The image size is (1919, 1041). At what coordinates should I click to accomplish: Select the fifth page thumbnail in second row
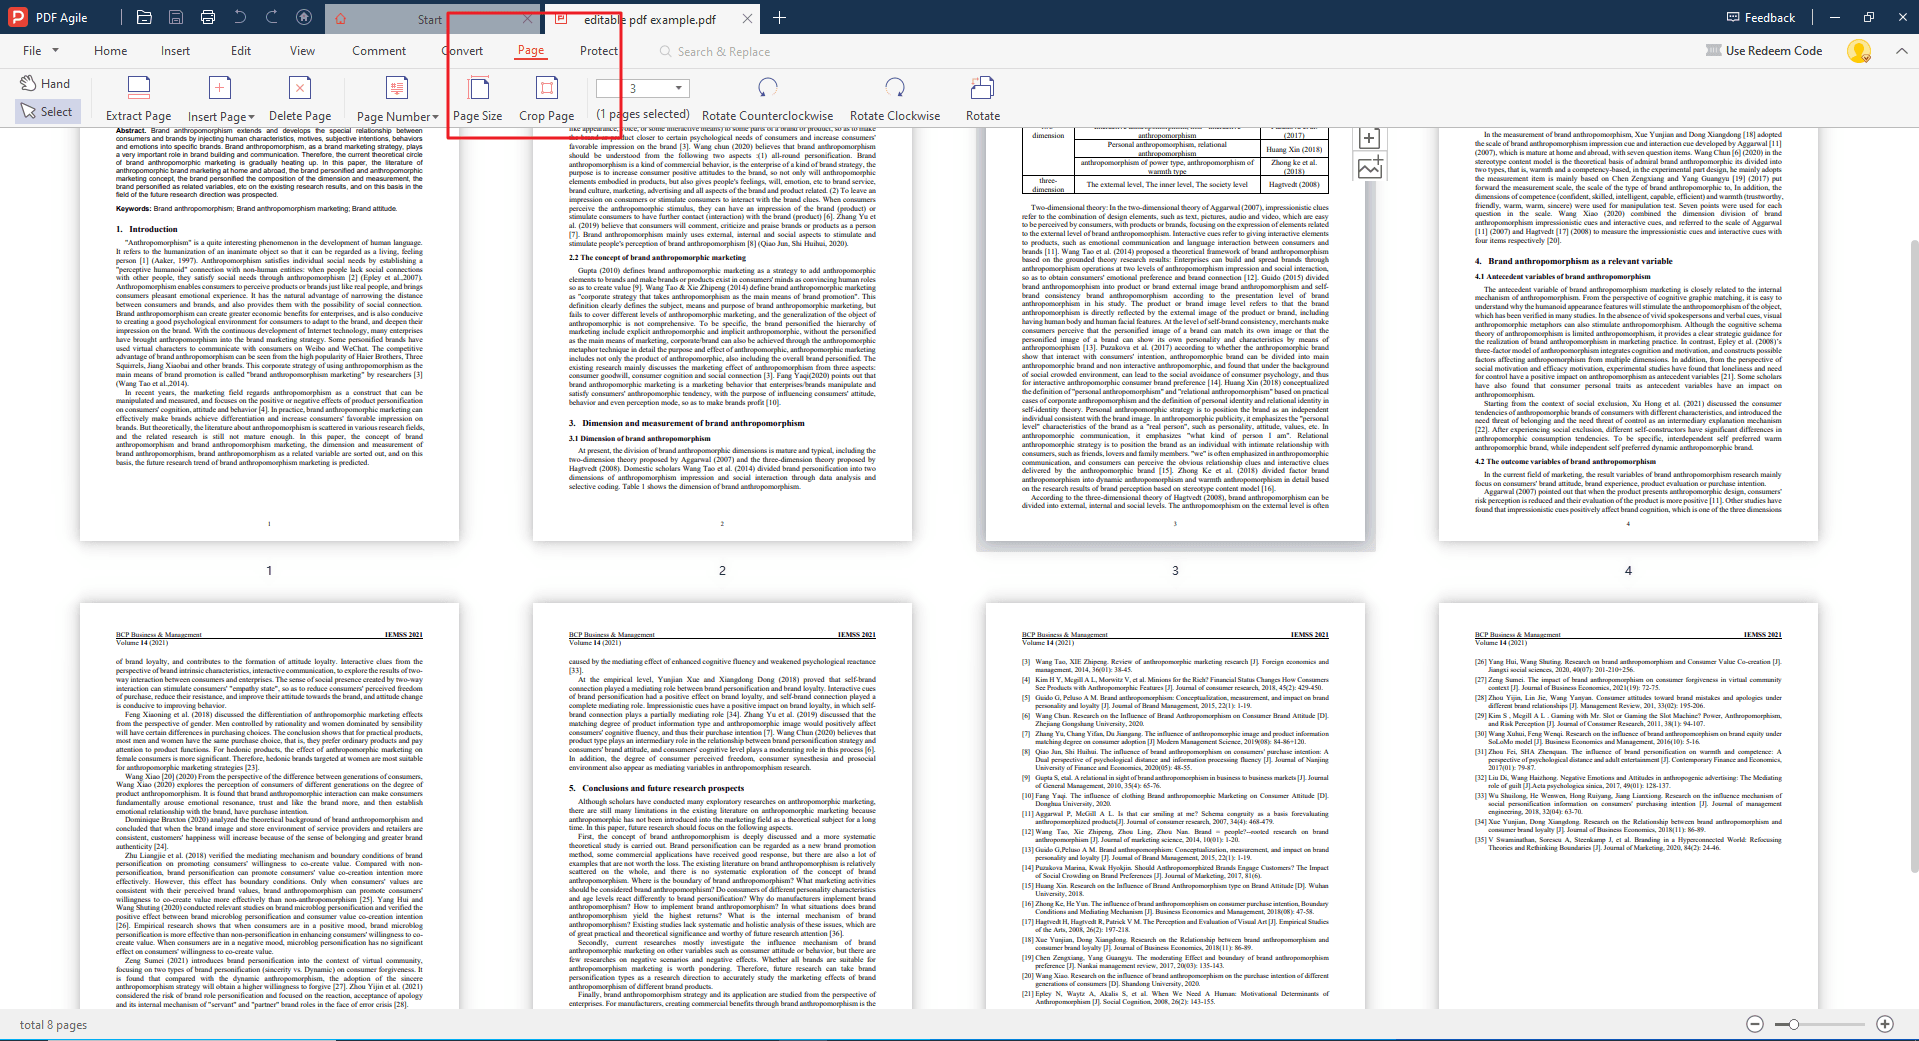coord(269,806)
